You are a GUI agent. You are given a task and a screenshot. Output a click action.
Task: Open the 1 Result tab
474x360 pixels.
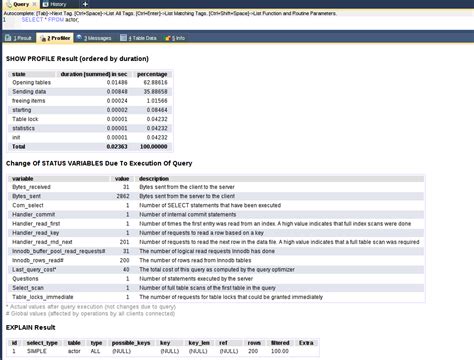click(19, 38)
